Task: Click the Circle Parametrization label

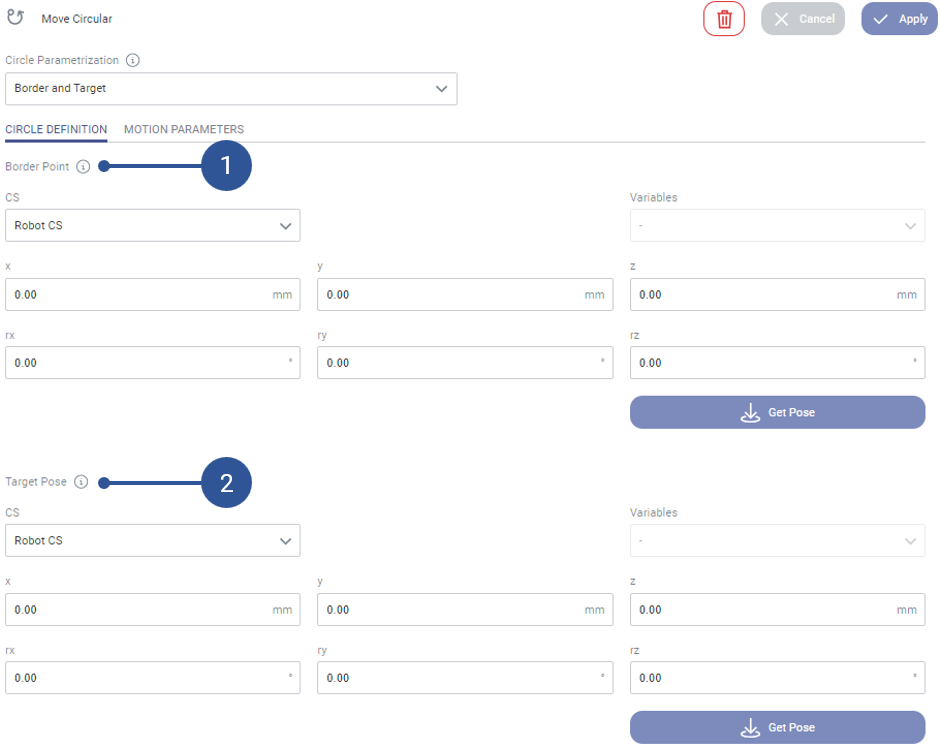Action: tap(62, 60)
